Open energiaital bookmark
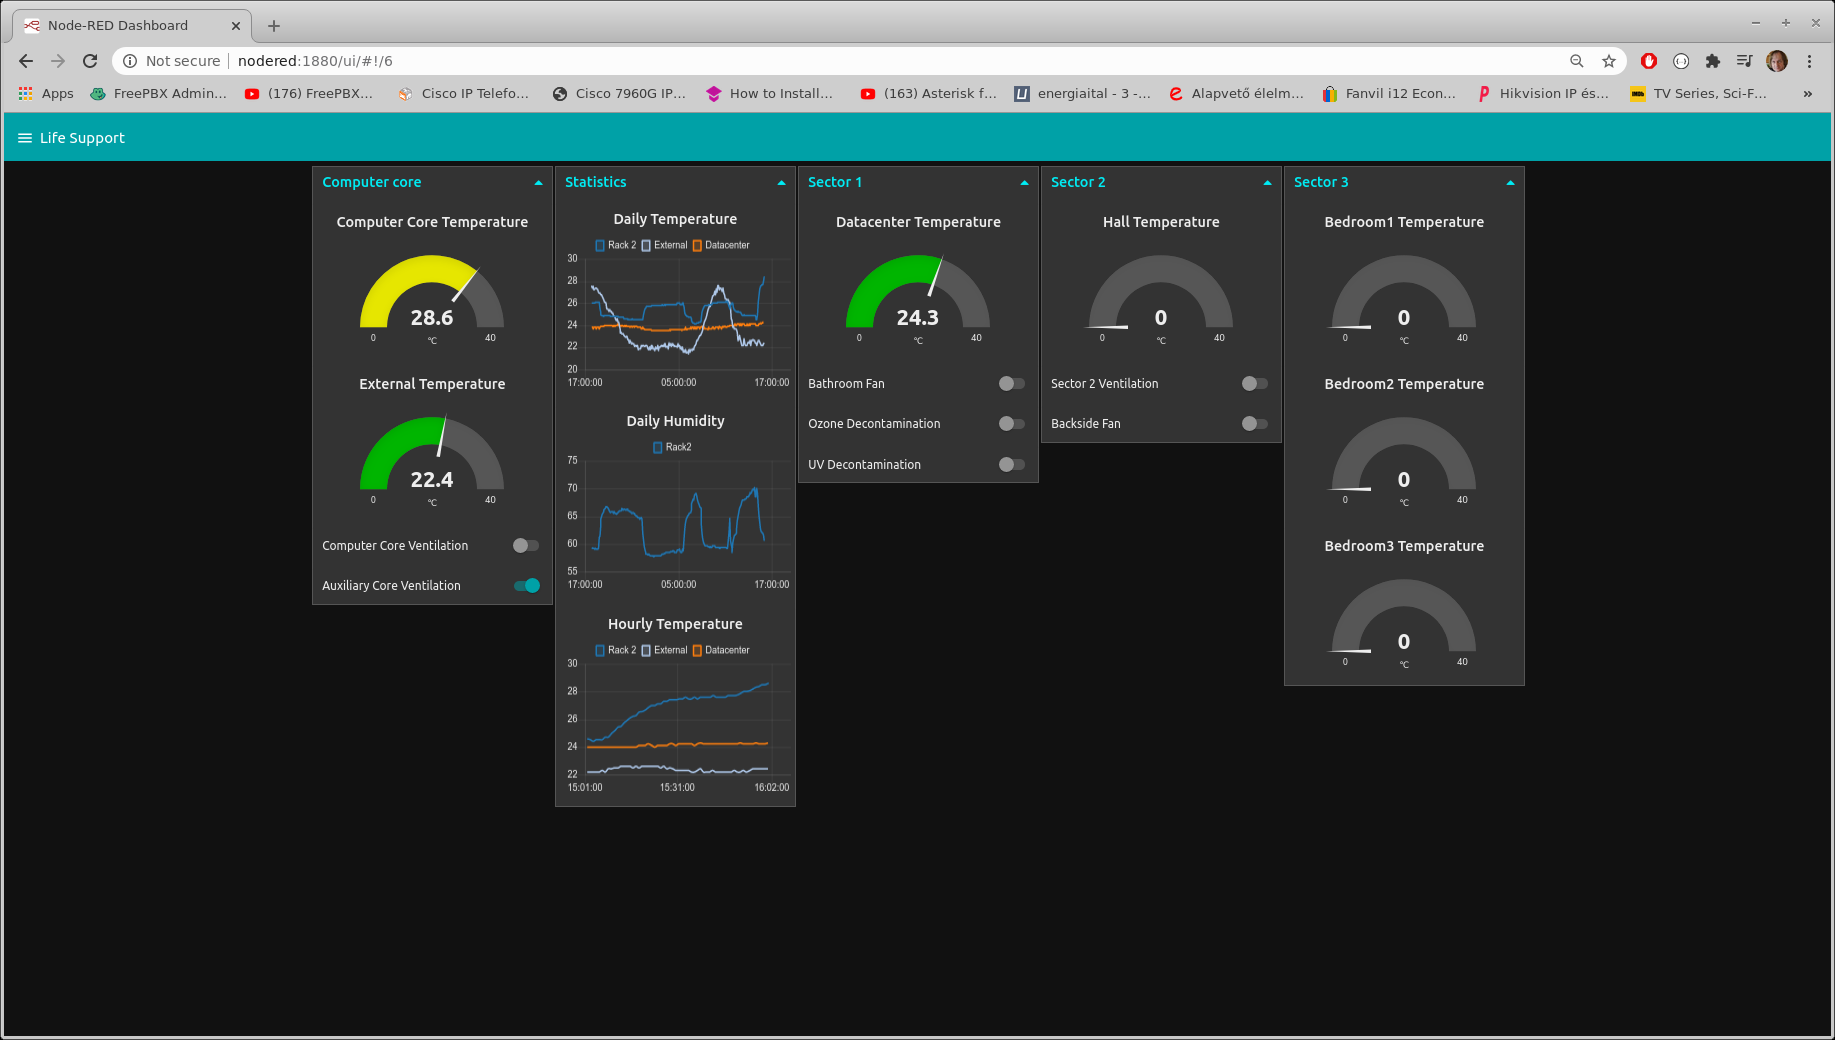Viewport: 1835px width, 1040px height. (1083, 93)
